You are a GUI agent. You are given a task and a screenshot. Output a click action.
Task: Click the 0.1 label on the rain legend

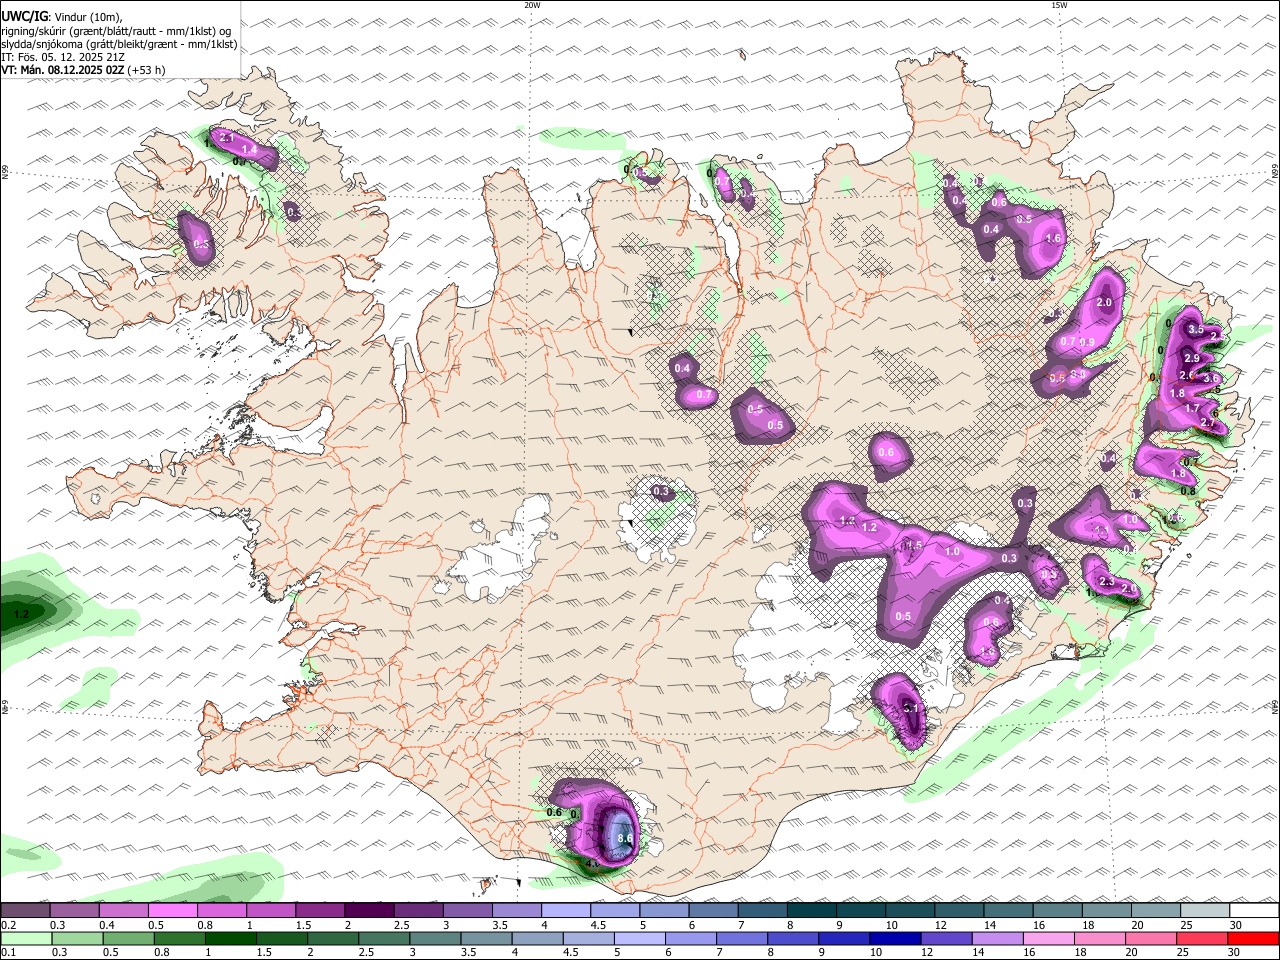(9, 953)
